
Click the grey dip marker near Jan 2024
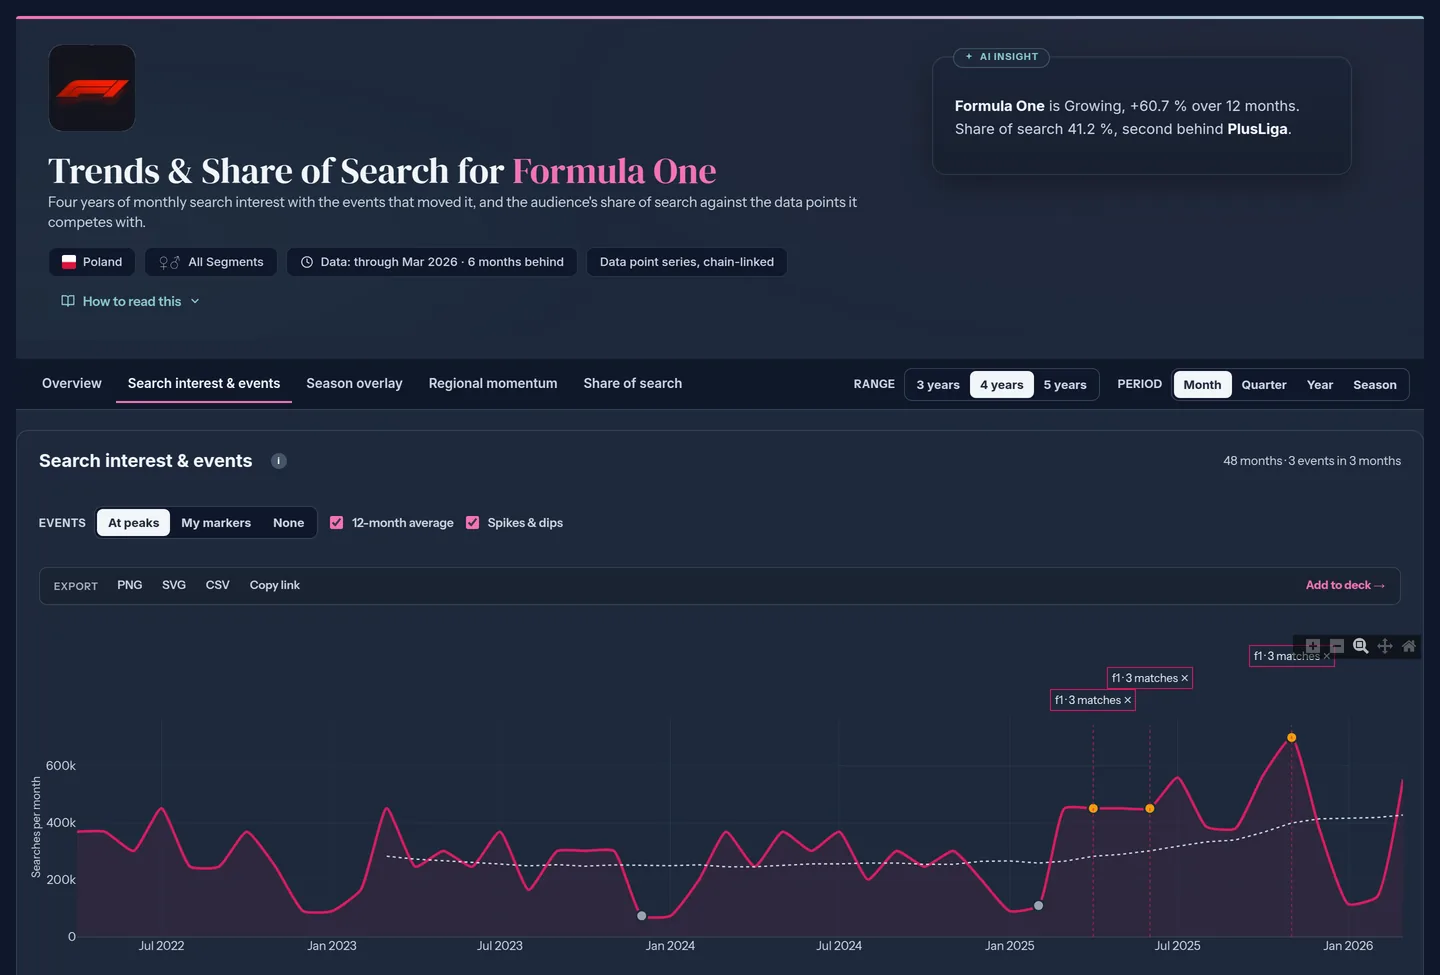(642, 916)
